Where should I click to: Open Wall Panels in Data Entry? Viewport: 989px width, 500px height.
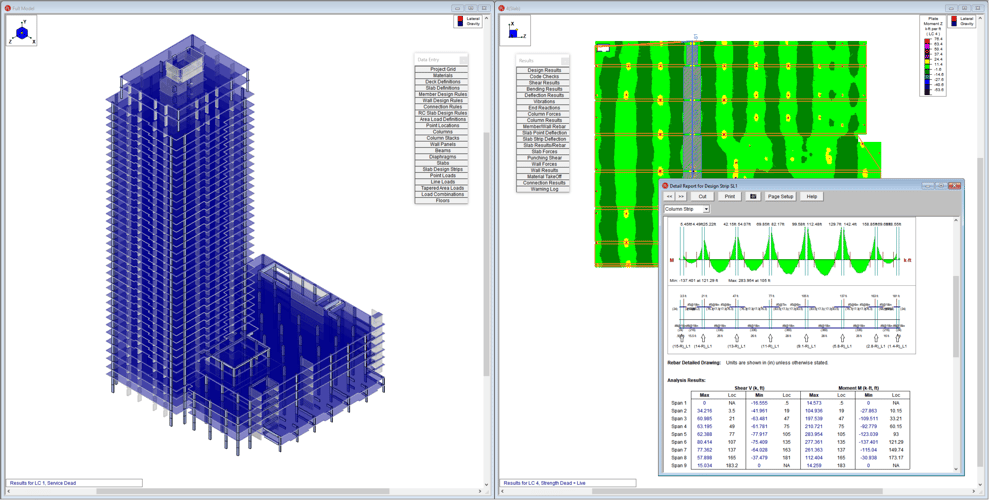click(443, 144)
